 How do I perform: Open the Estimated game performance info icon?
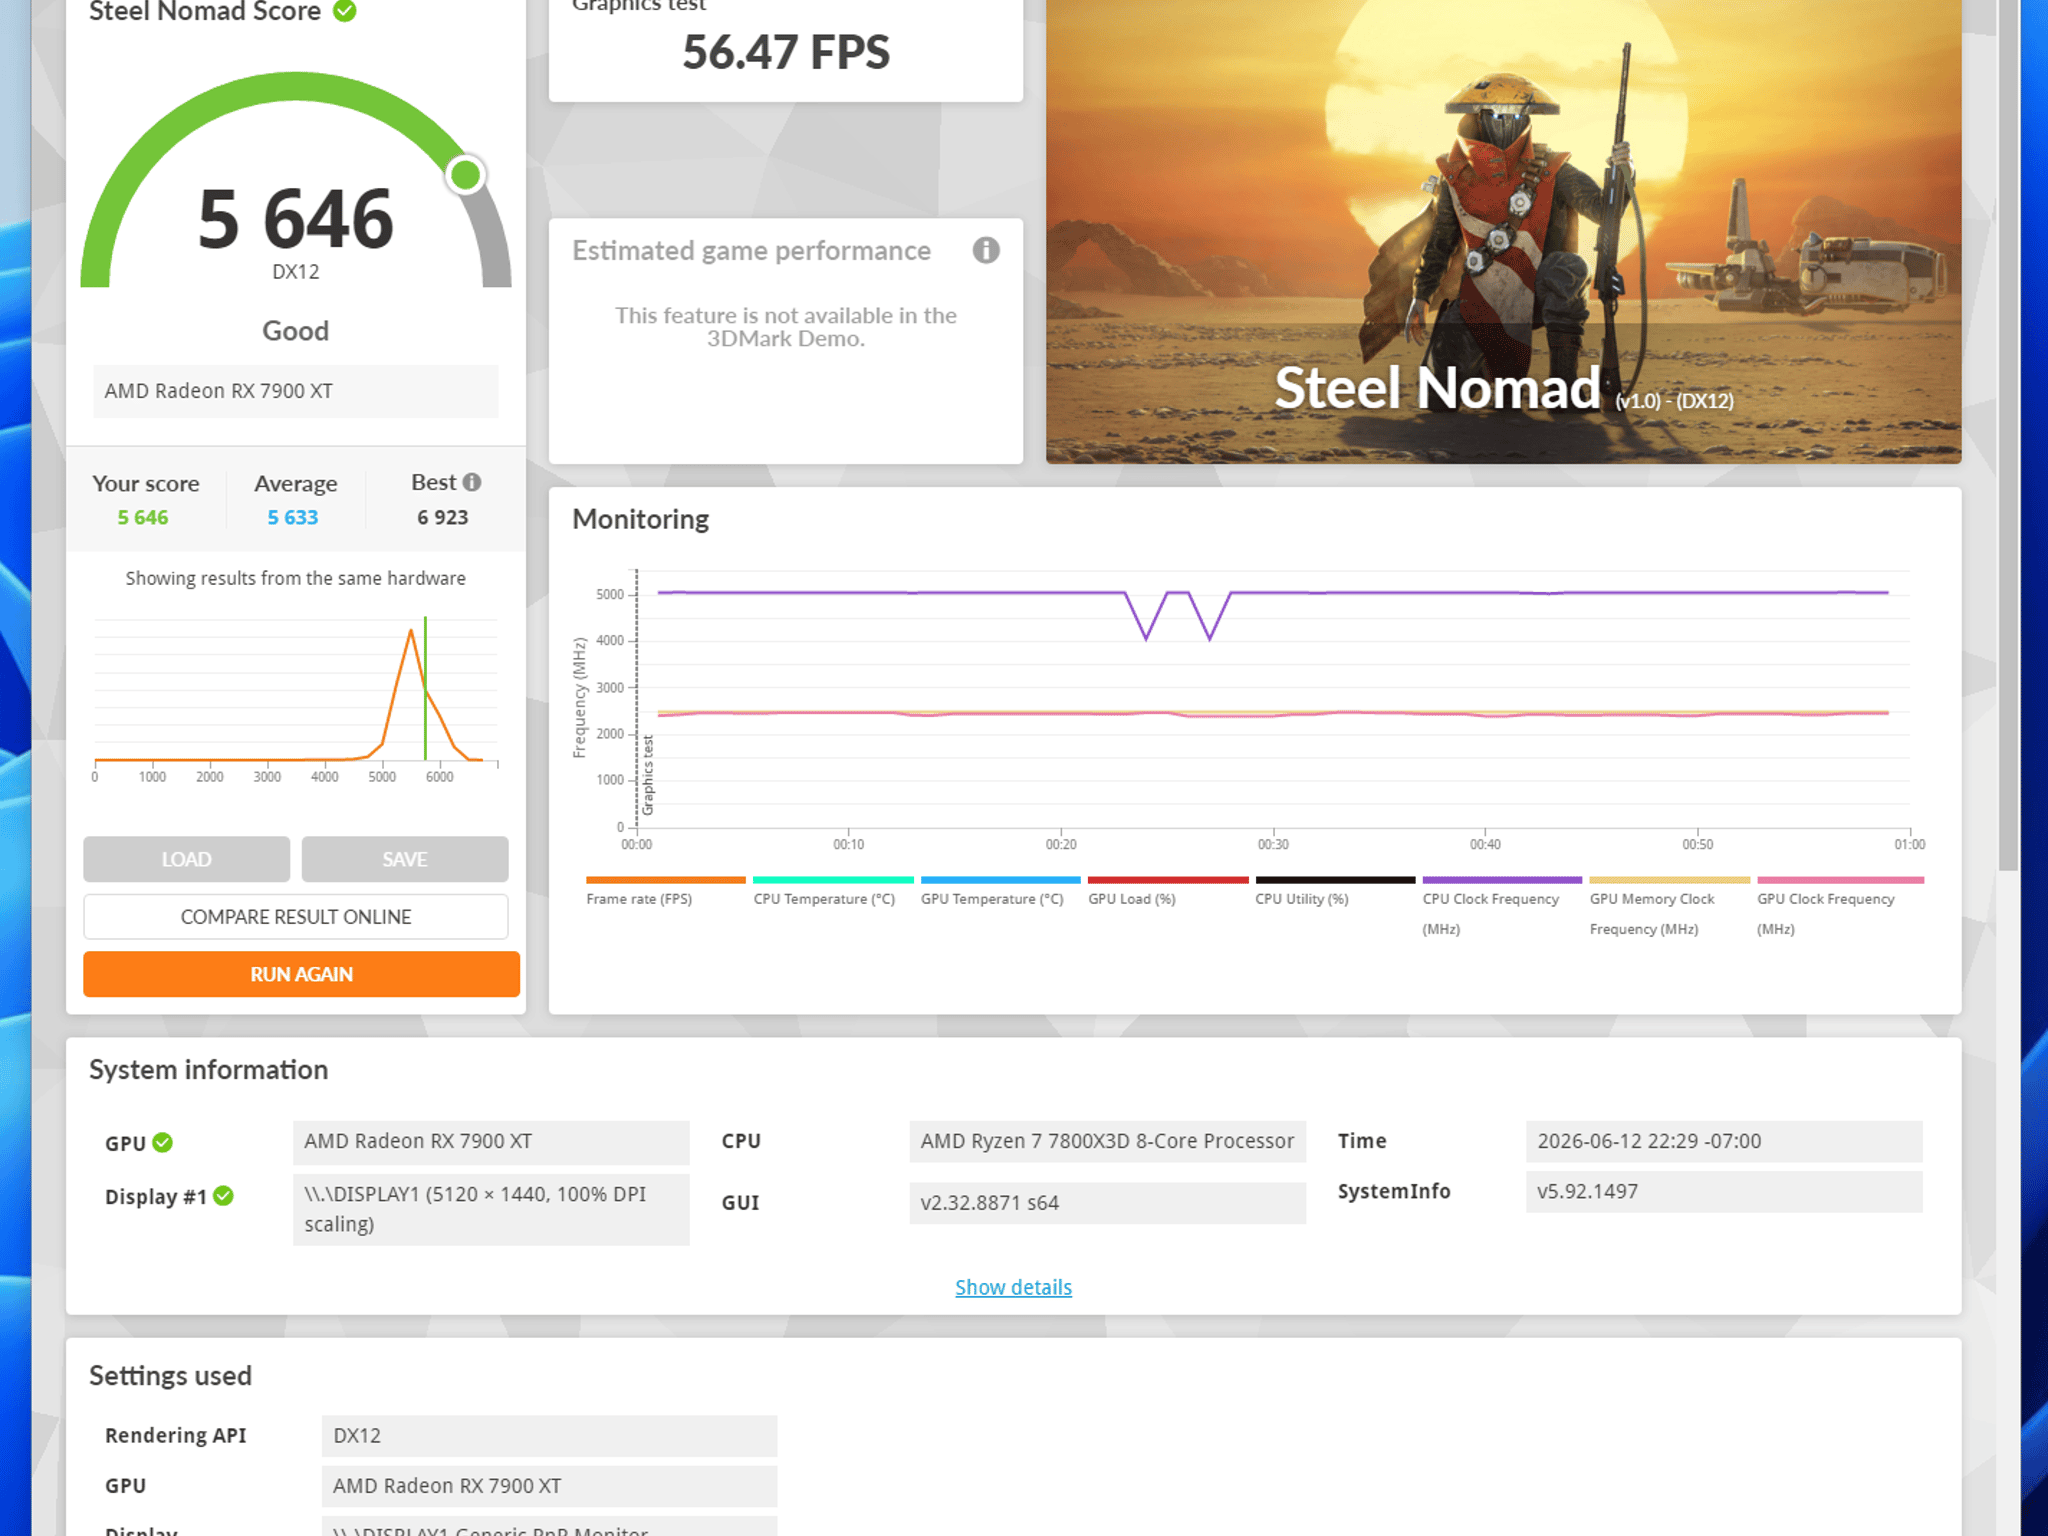click(x=986, y=250)
